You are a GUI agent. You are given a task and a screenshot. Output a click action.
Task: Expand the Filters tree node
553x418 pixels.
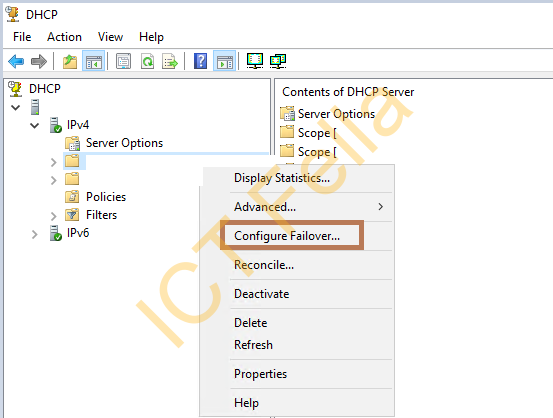(54, 216)
